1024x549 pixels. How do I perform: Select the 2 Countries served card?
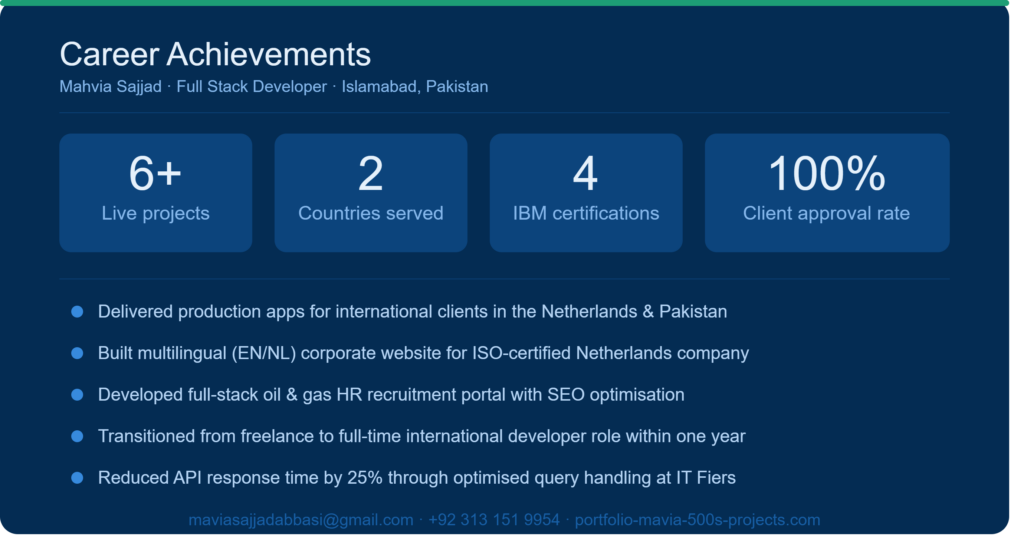tap(371, 193)
